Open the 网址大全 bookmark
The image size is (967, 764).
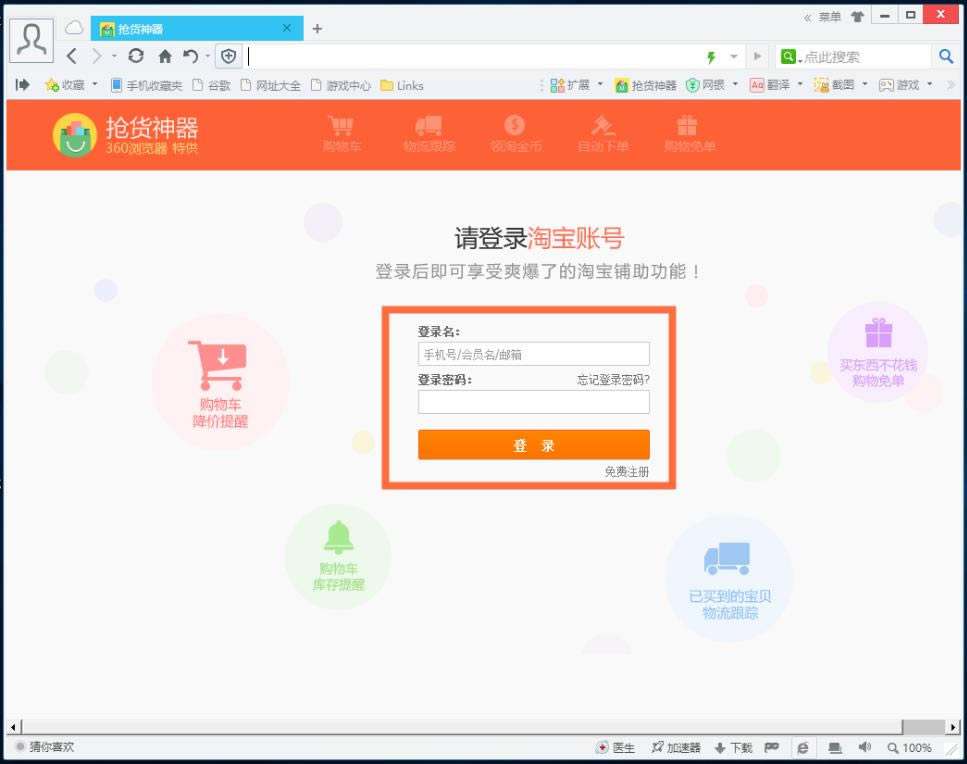270,85
